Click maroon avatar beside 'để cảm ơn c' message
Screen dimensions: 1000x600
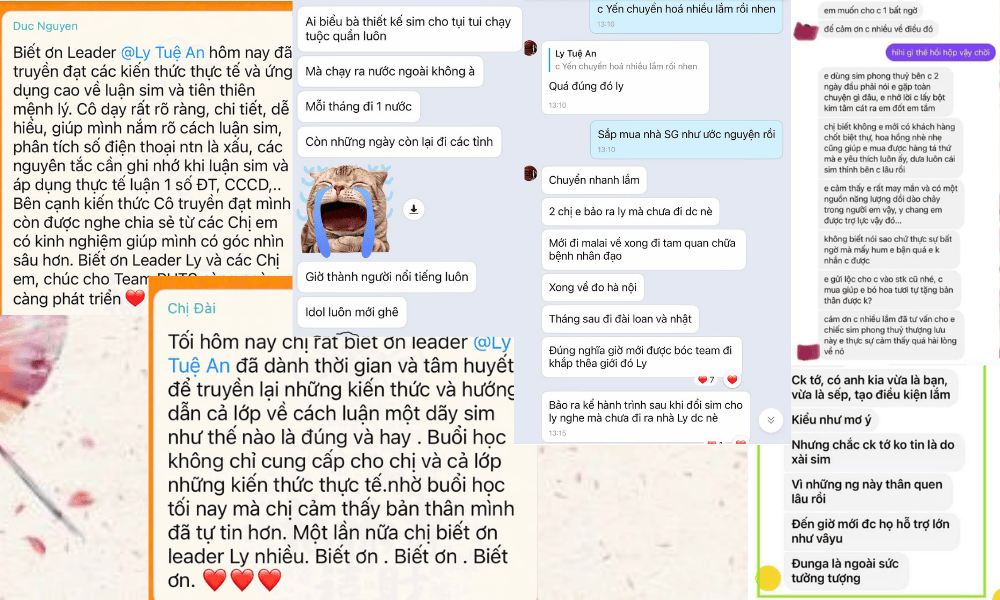[805, 30]
